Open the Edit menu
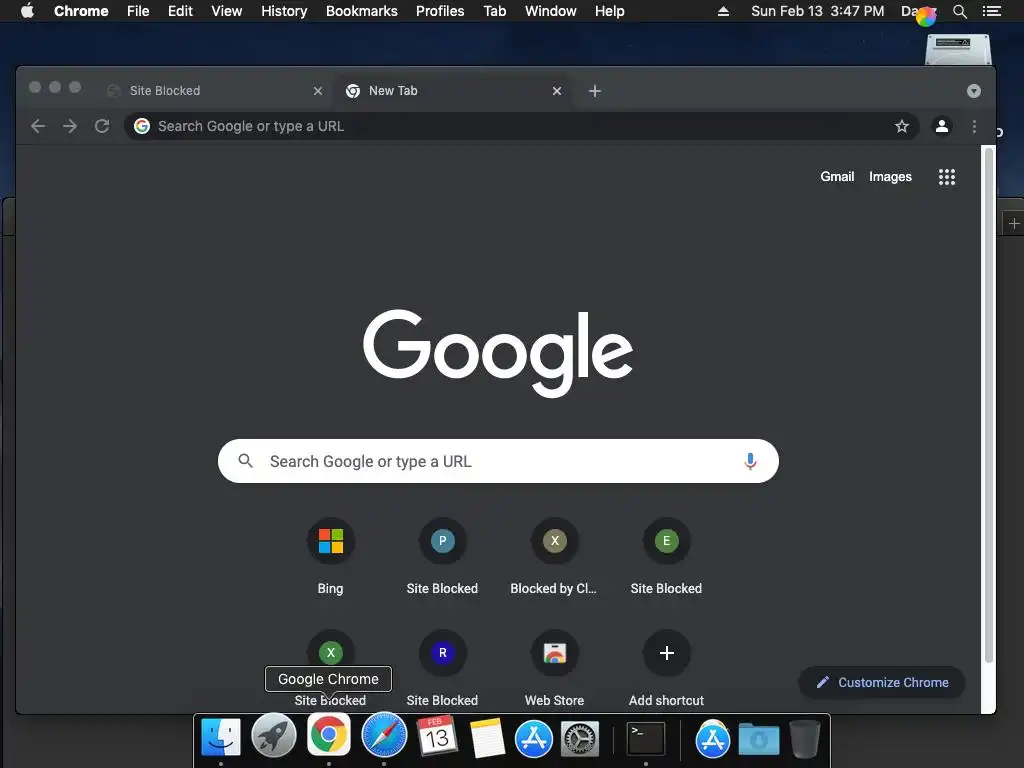1024x768 pixels. [x=180, y=11]
